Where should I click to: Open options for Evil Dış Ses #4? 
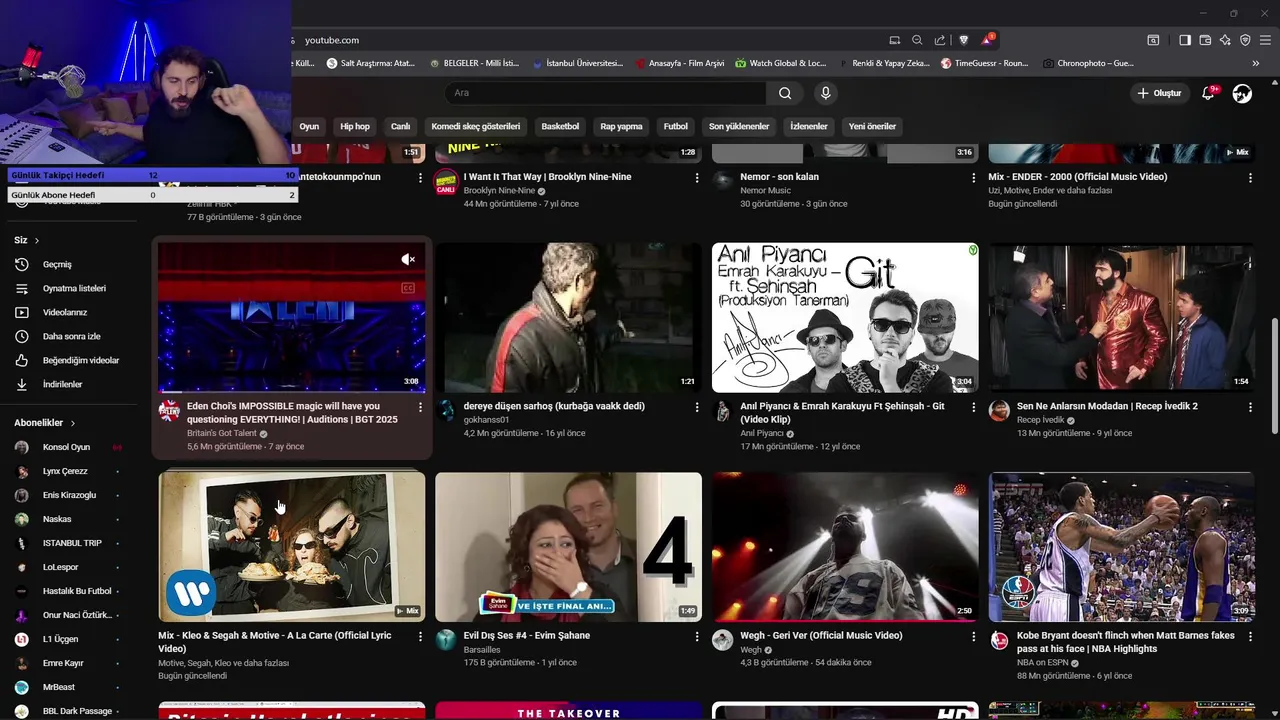coord(697,636)
